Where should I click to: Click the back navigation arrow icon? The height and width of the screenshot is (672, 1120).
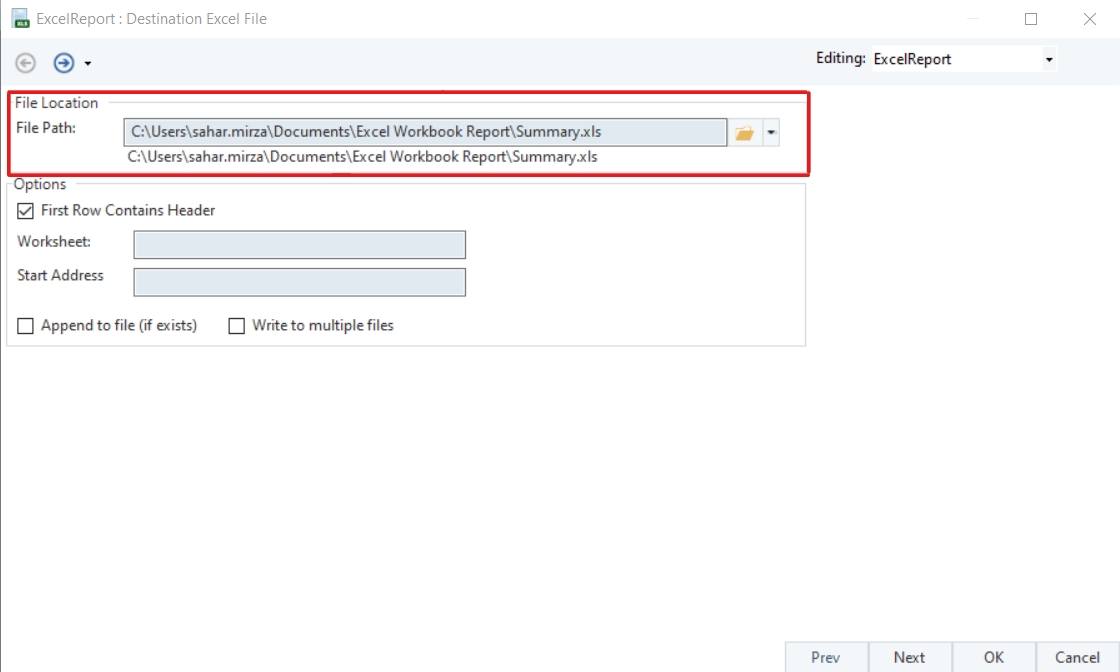tap(26, 63)
